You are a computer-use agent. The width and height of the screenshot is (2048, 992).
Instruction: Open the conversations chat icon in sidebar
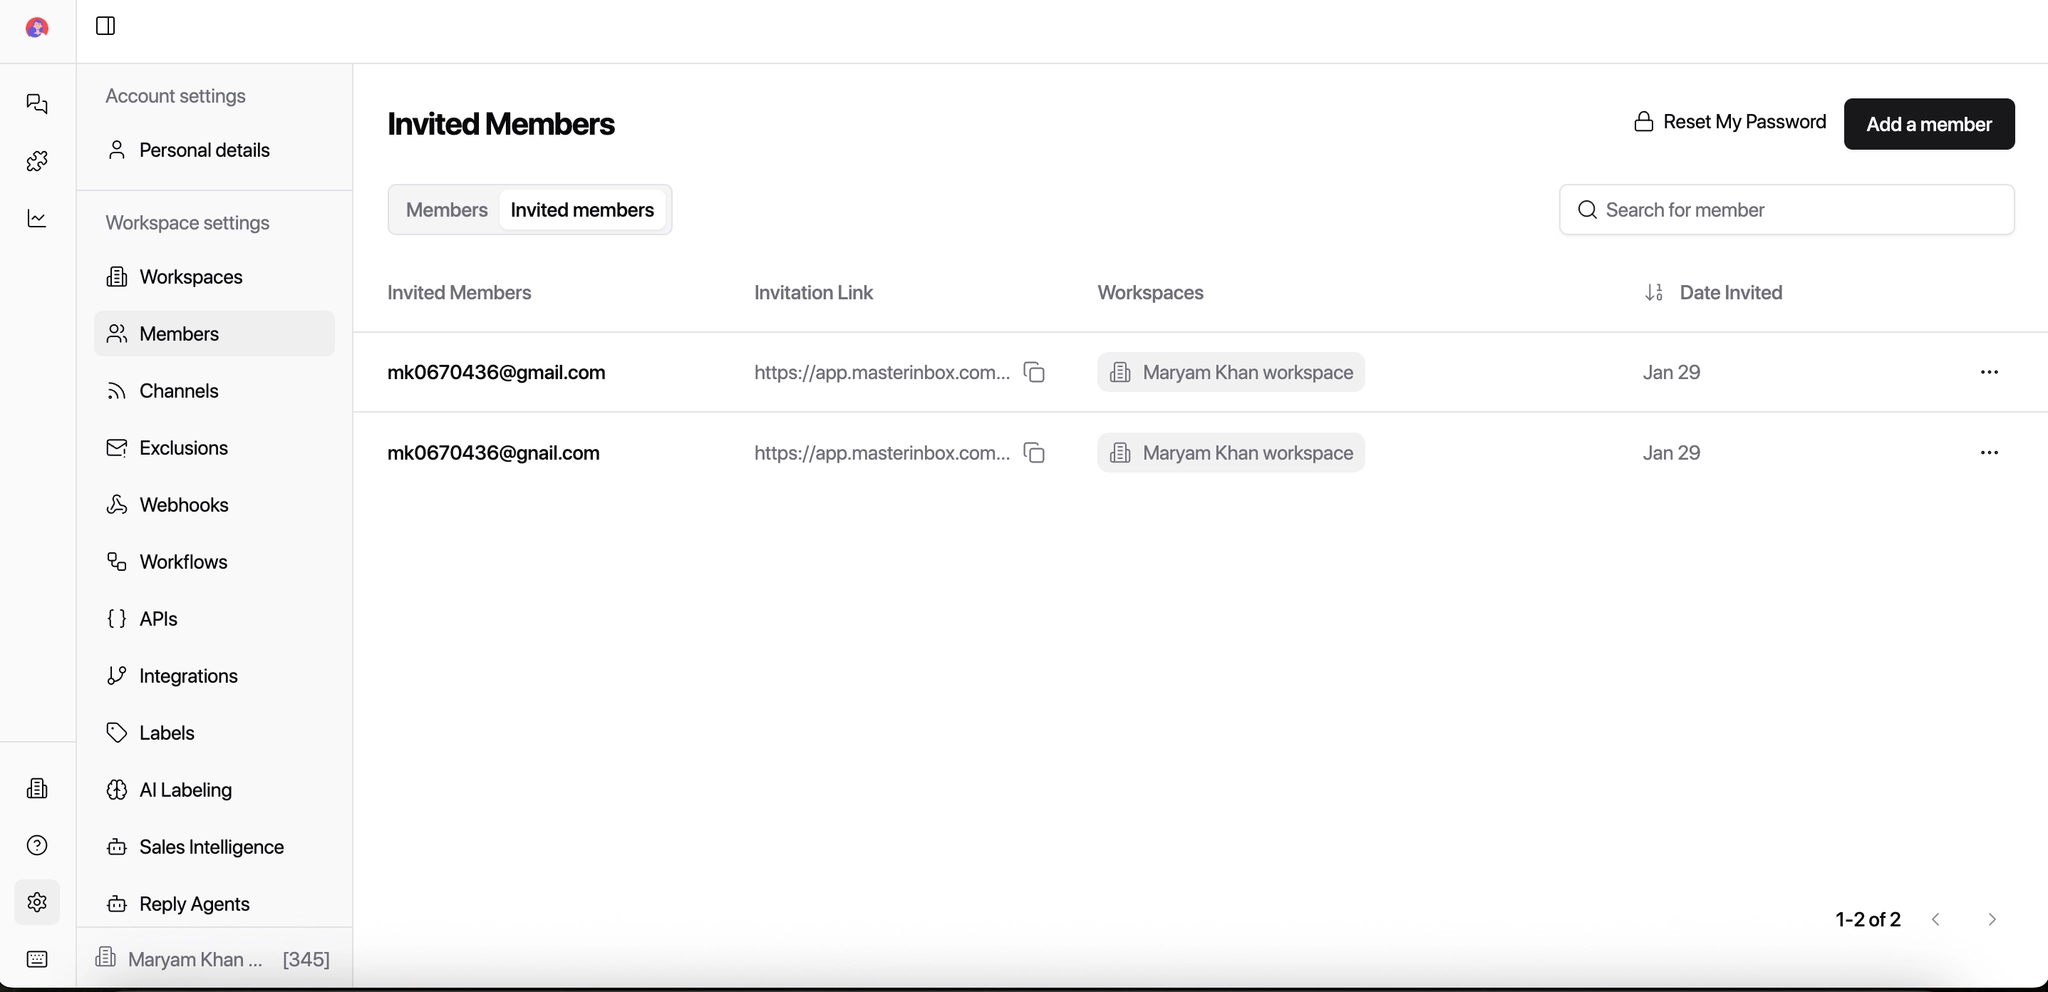click(x=37, y=104)
